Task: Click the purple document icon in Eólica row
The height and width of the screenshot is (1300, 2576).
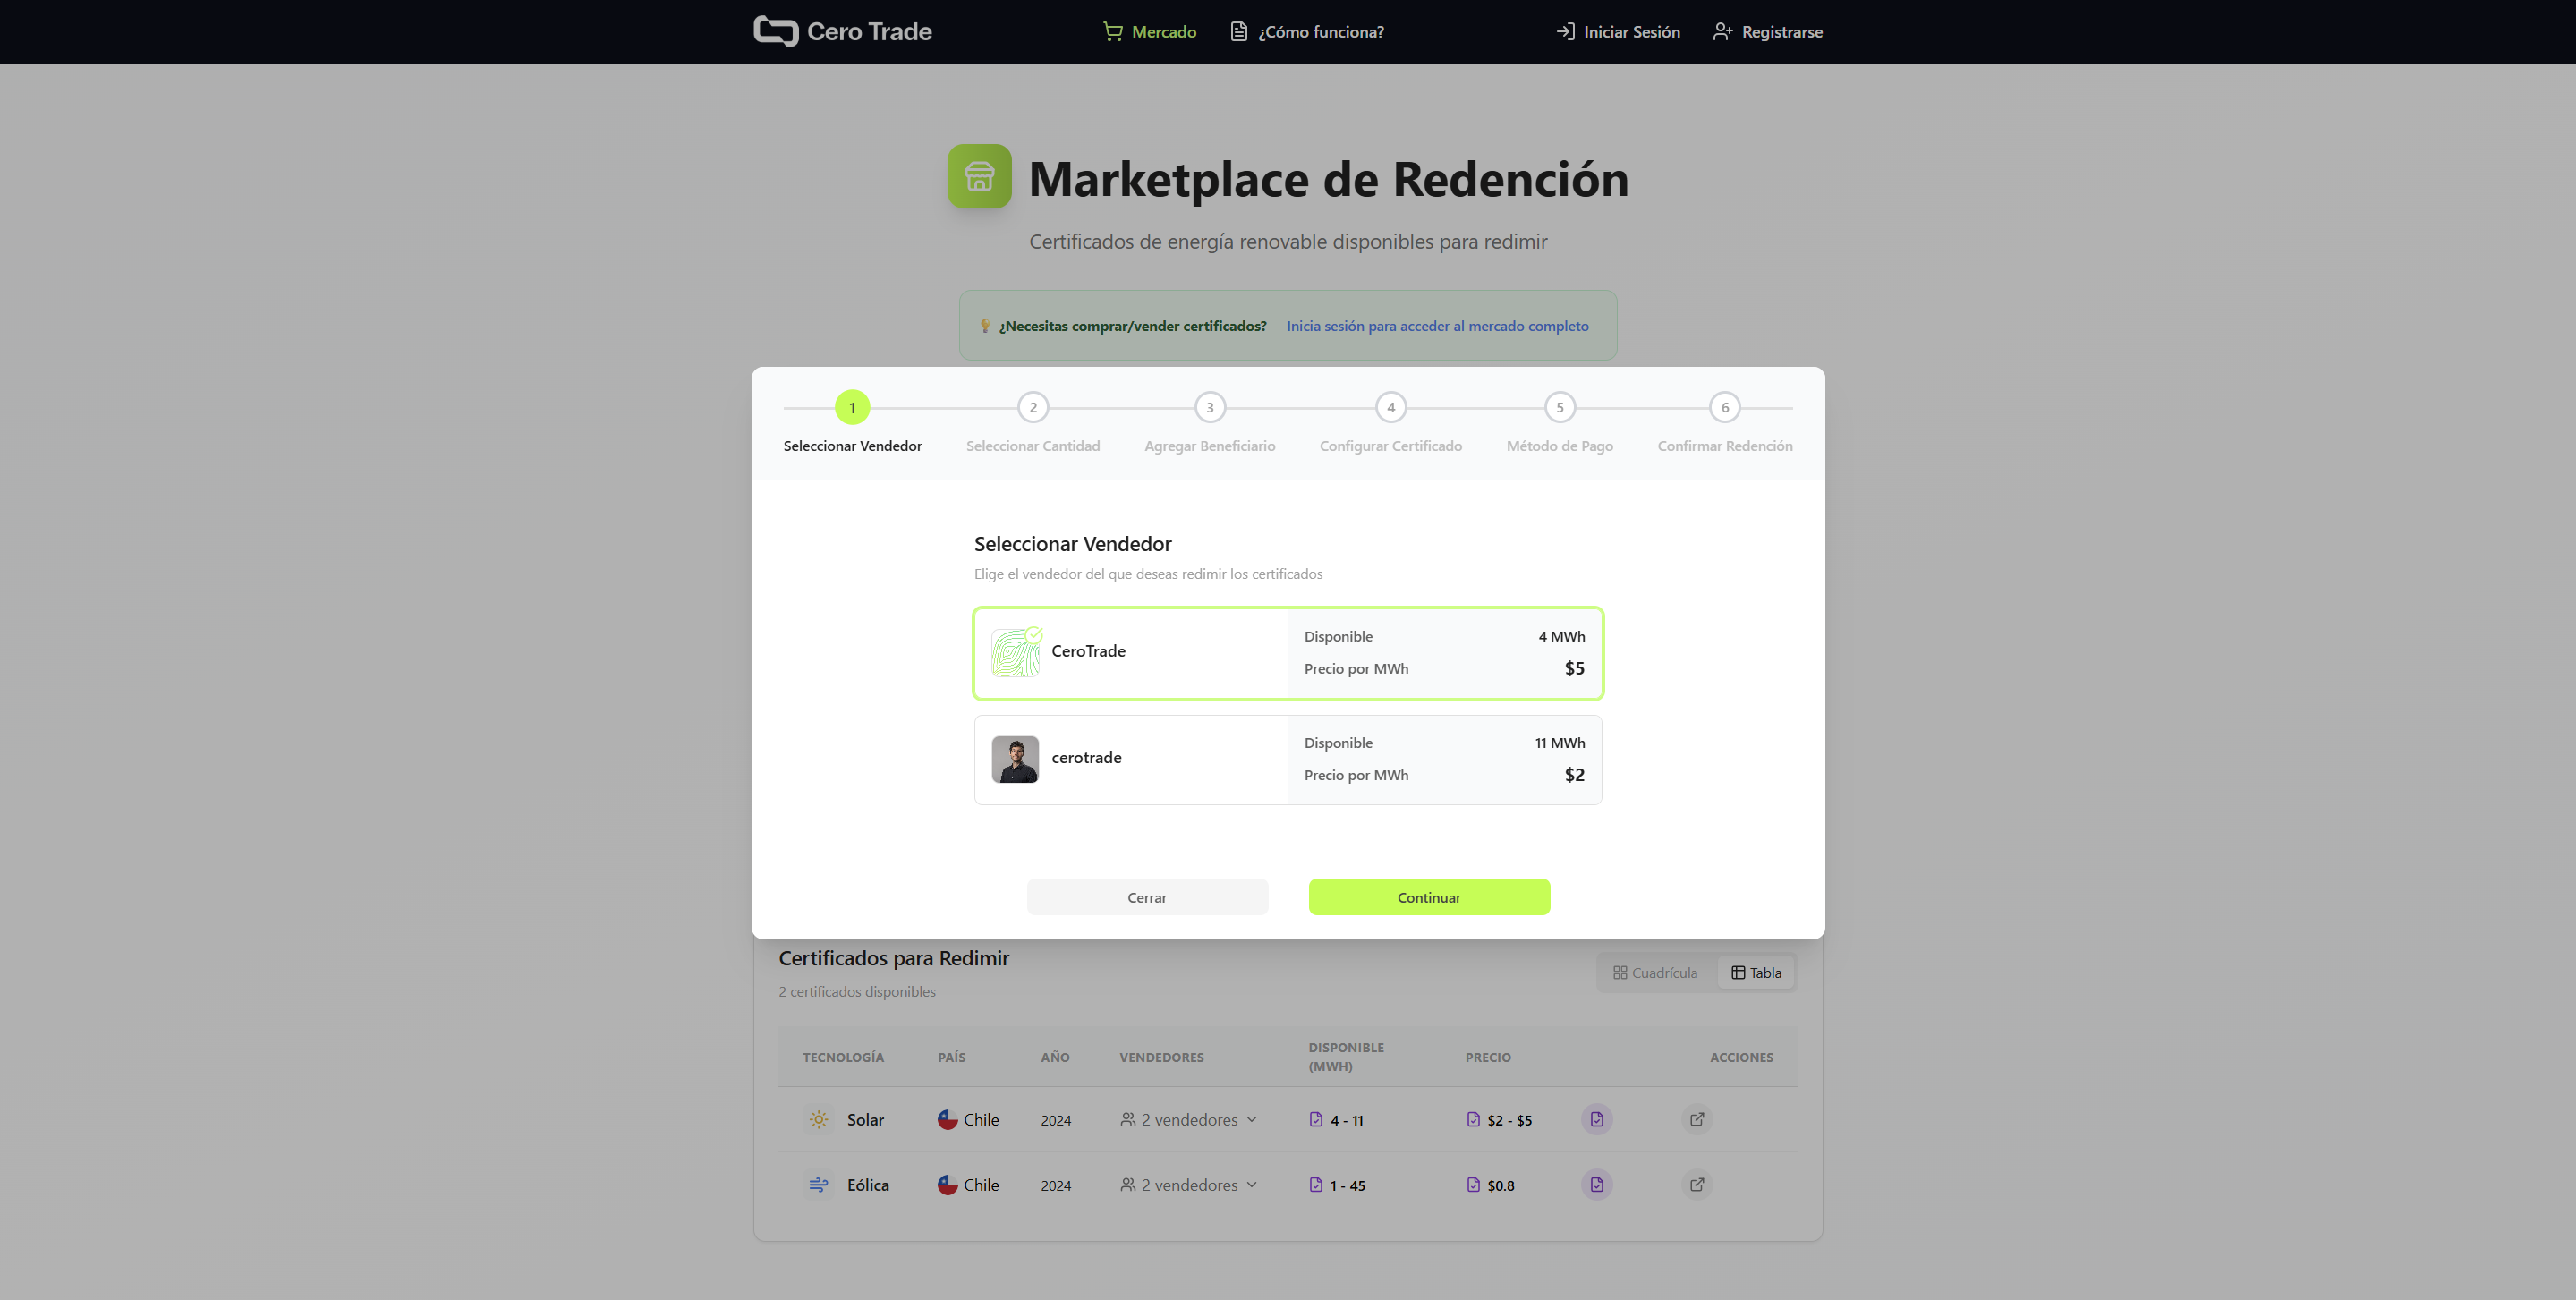Action: [1596, 1184]
